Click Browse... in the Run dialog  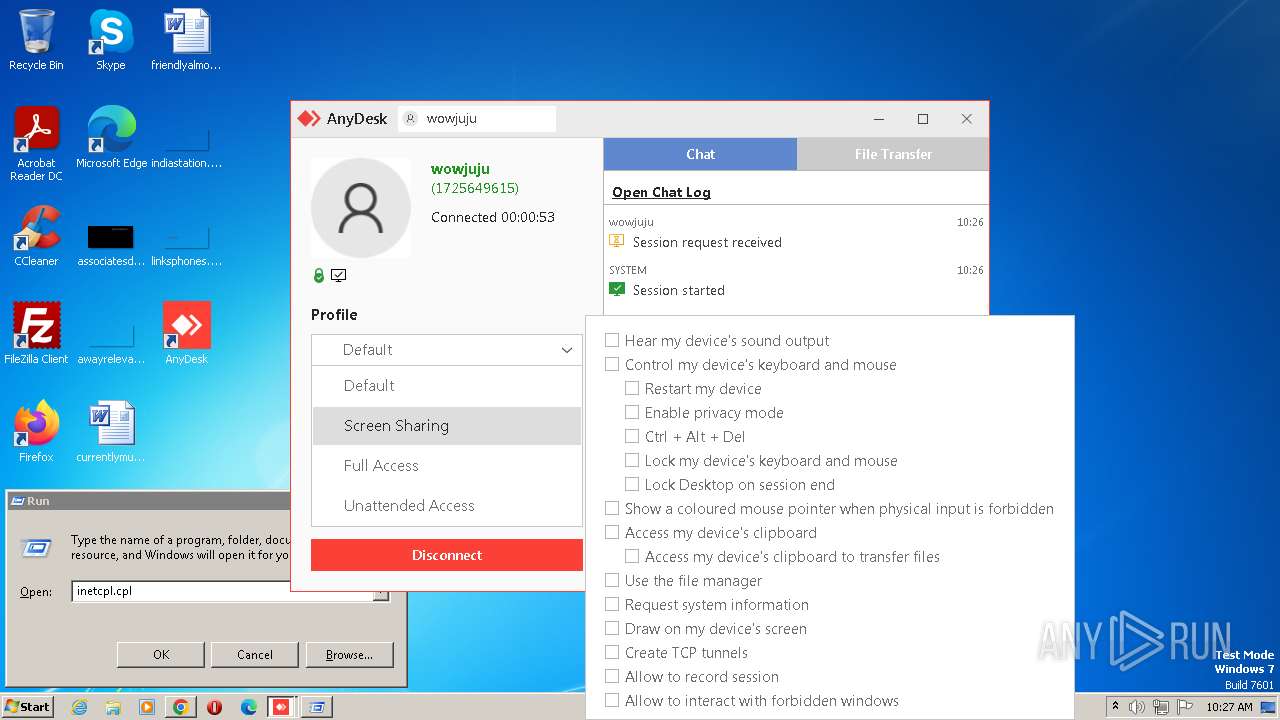pyautogui.click(x=349, y=655)
